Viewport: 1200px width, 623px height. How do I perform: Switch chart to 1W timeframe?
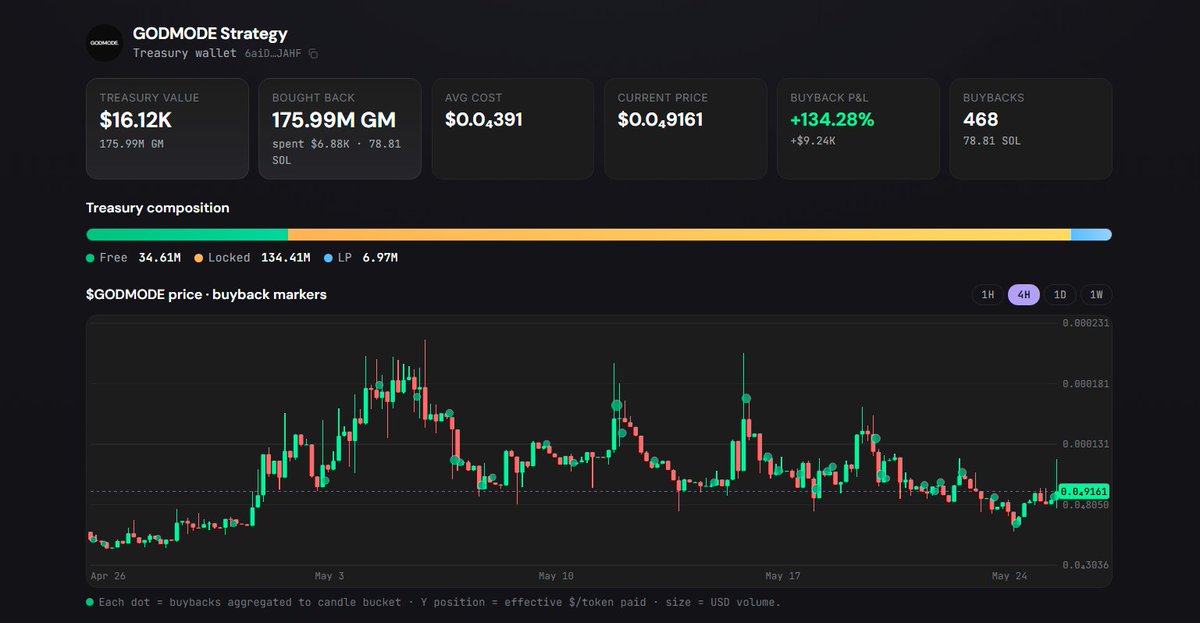pyautogui.click(x=1096, y=295)
